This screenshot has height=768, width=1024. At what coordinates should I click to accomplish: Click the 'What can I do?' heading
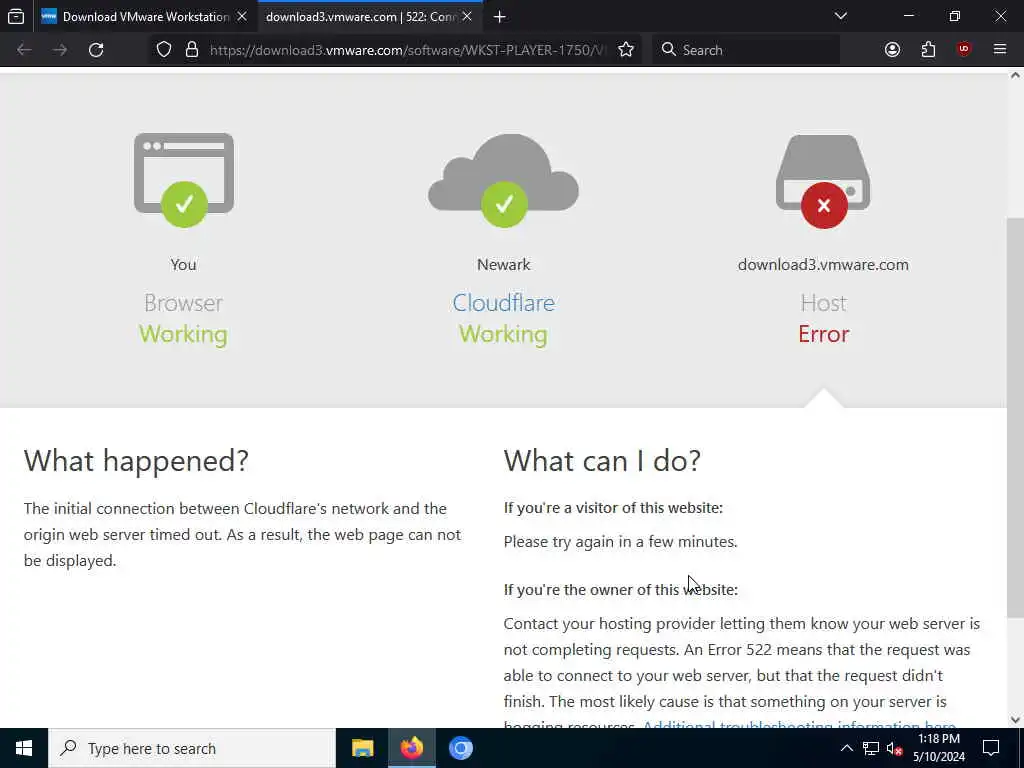click(602, 460)
